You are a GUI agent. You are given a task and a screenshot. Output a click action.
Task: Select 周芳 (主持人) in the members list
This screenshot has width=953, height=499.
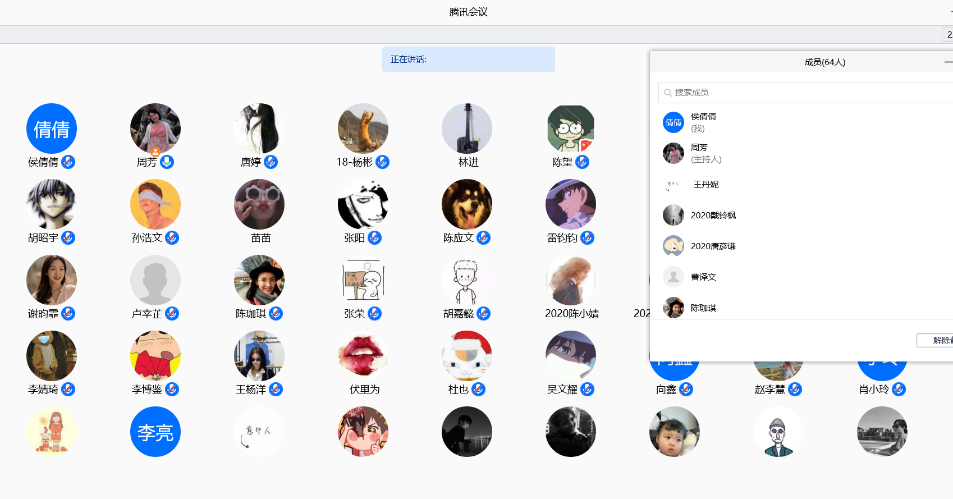tap(706, 153)
